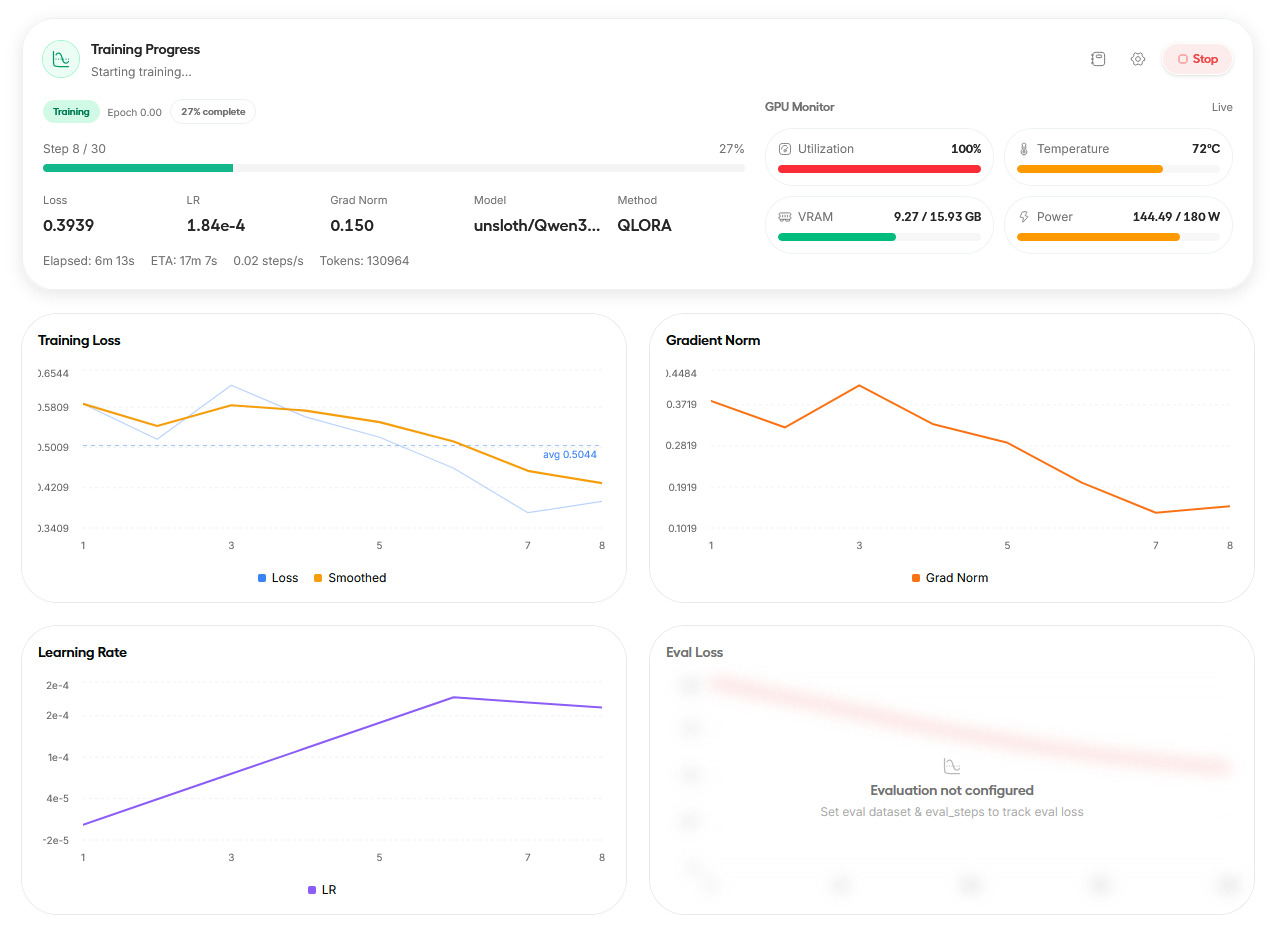Screen dimensions: 1276x927
Task: Click the truncated unsloth/Qwen3 model name
Action: pyautogui.click(x=537, y=226)
